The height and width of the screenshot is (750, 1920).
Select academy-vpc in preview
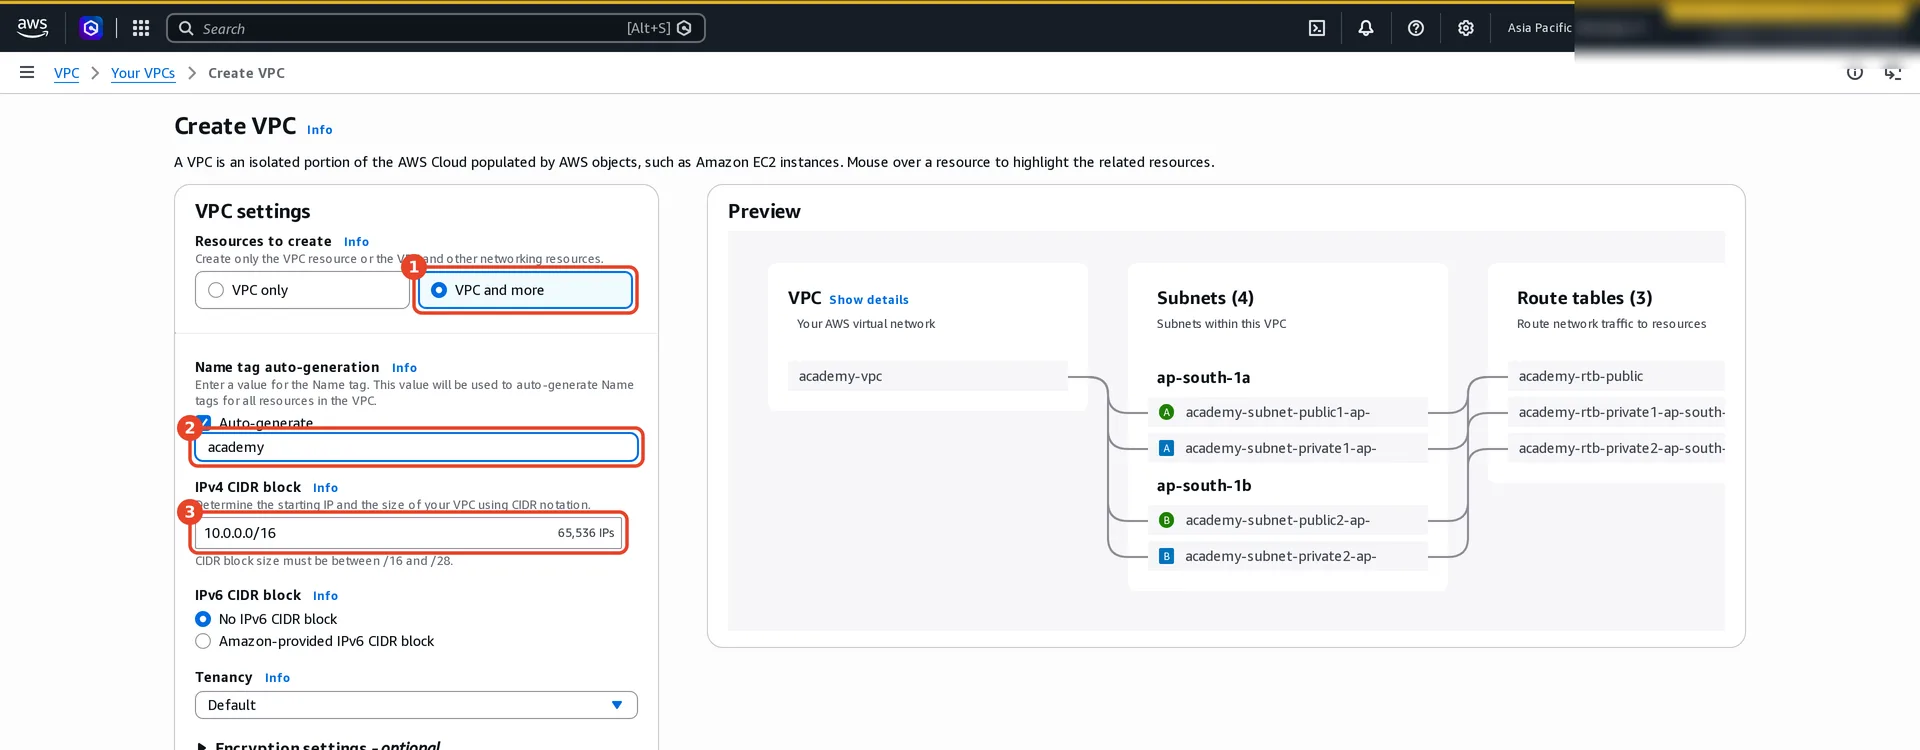927,376
